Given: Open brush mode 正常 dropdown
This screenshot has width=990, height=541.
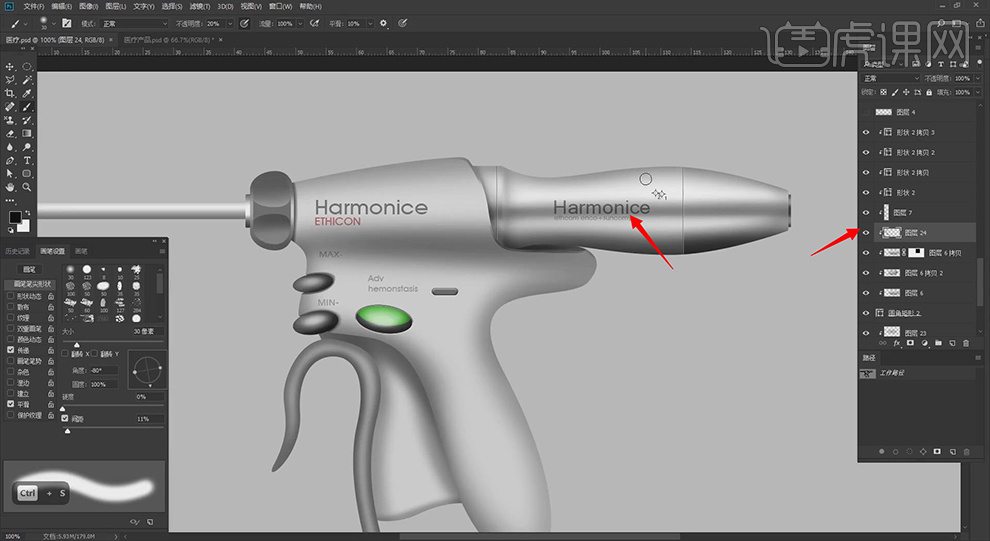Looking at the screenshot, I should (x=134, y=23).
